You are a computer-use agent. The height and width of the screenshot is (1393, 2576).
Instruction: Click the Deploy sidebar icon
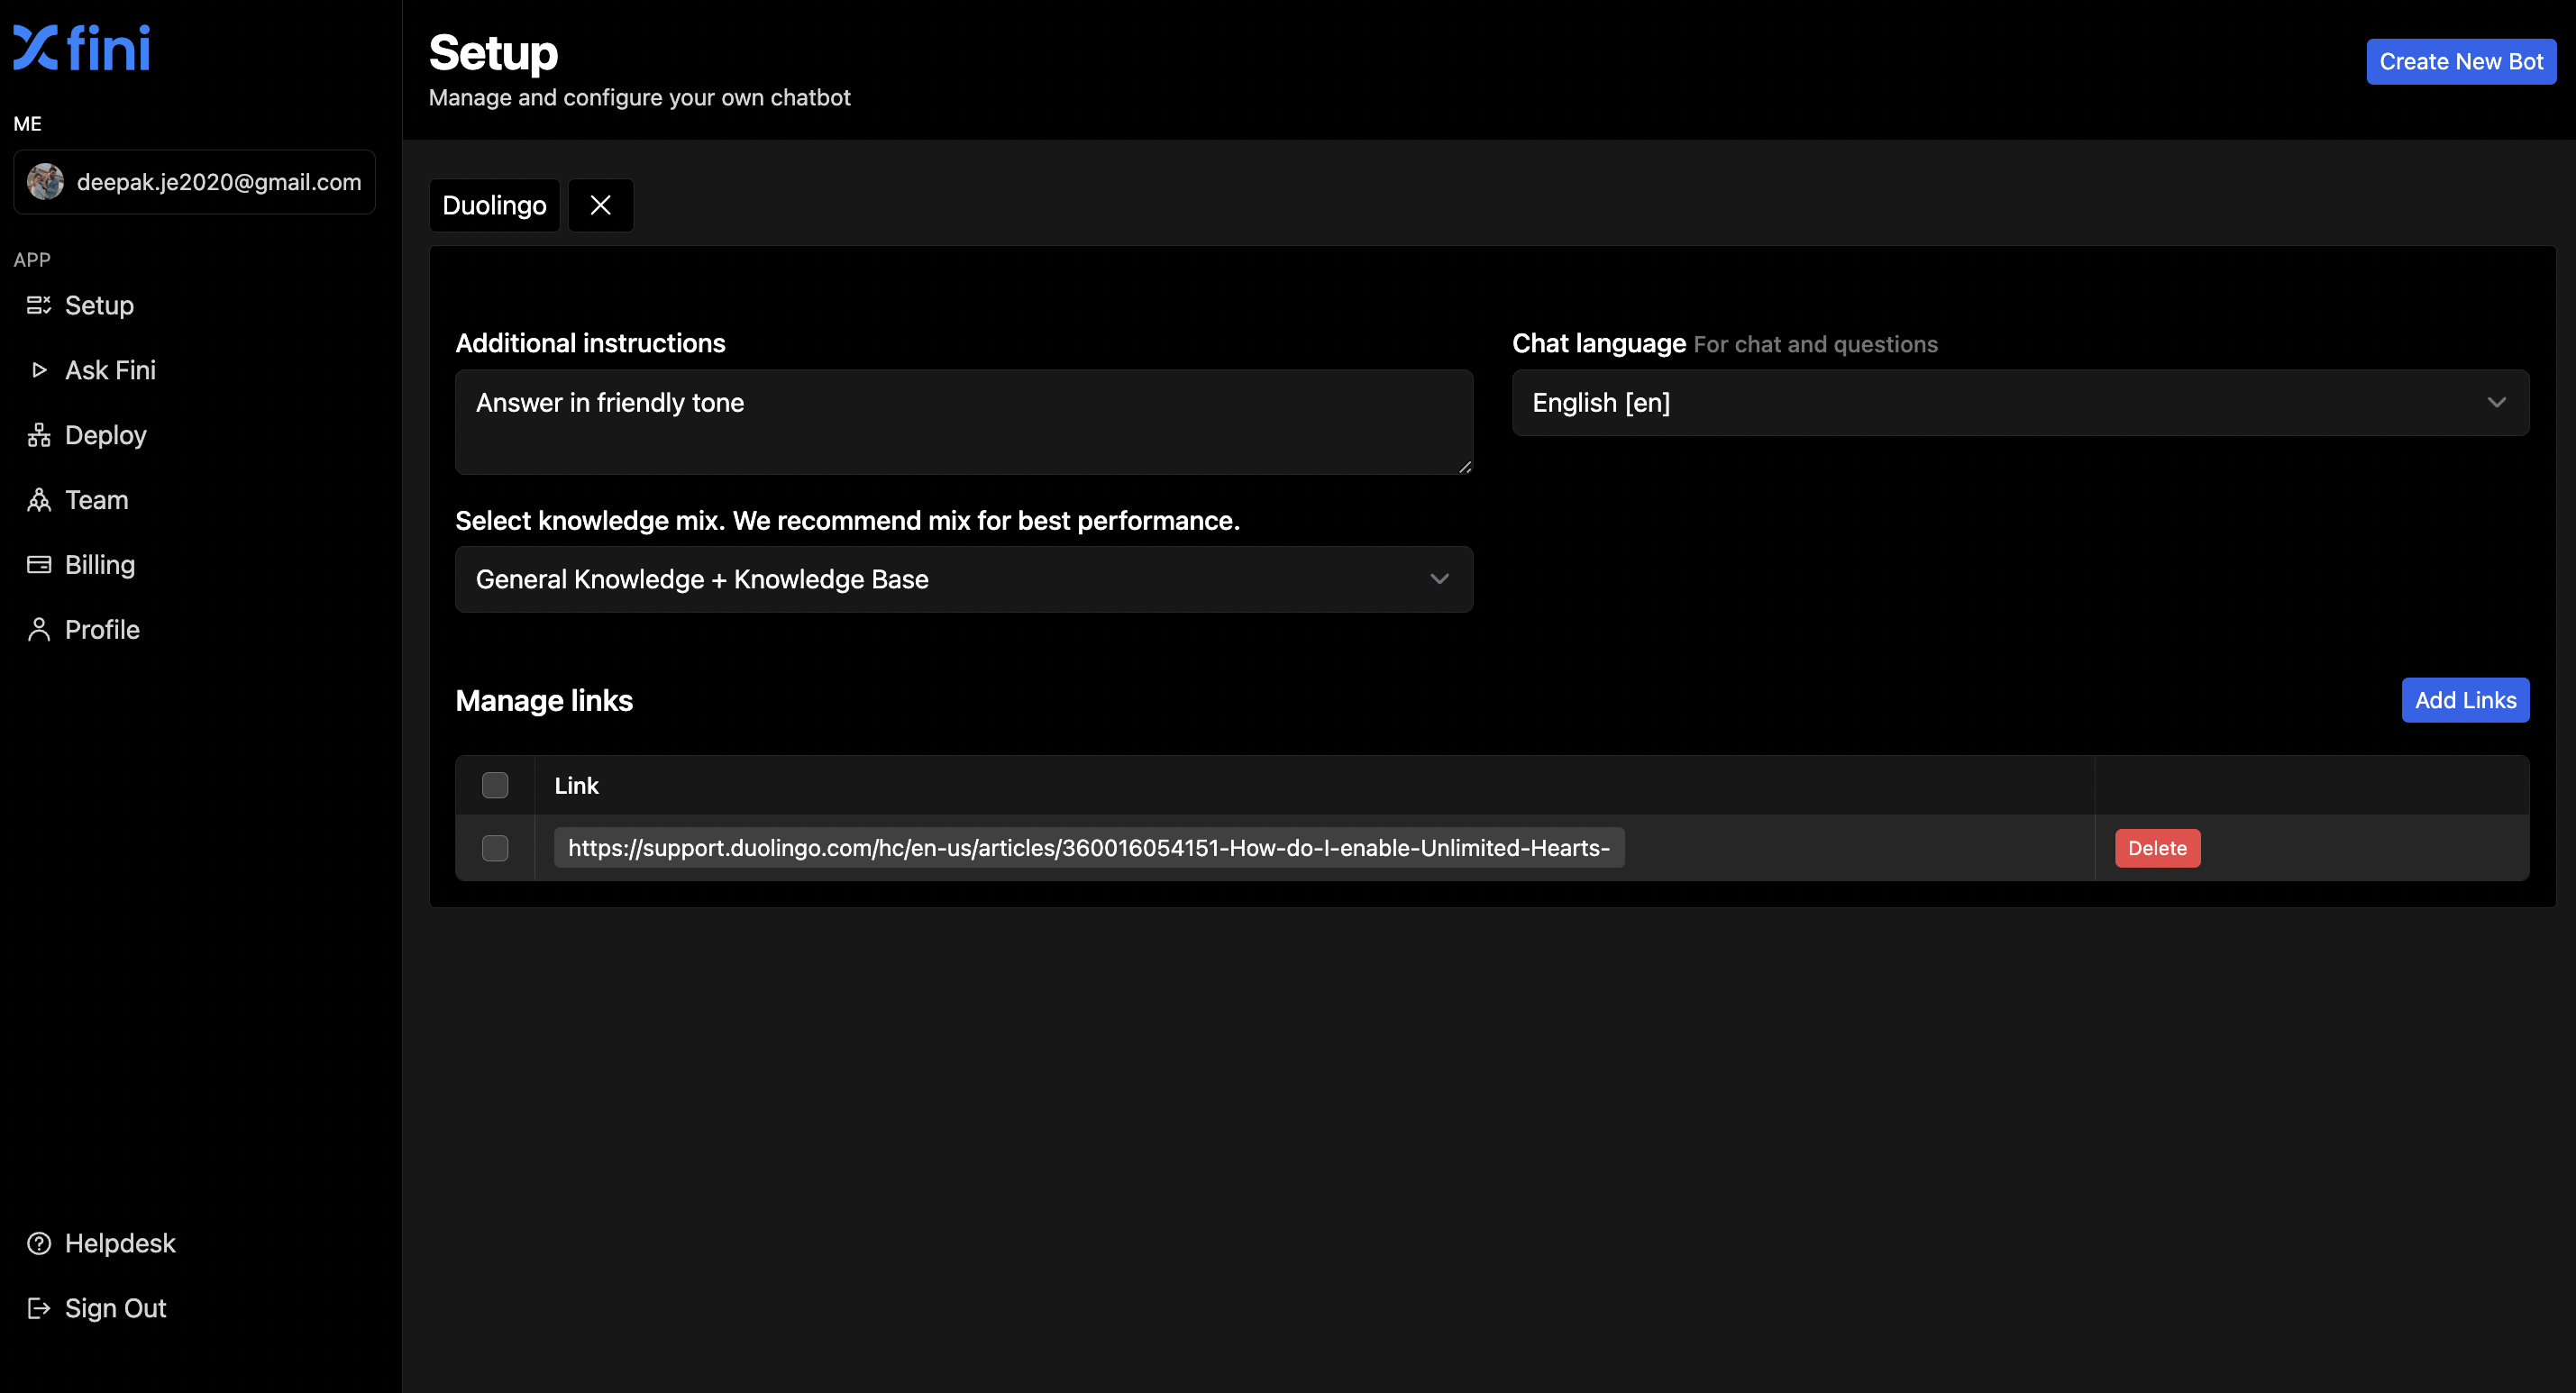tap(39, 435)
